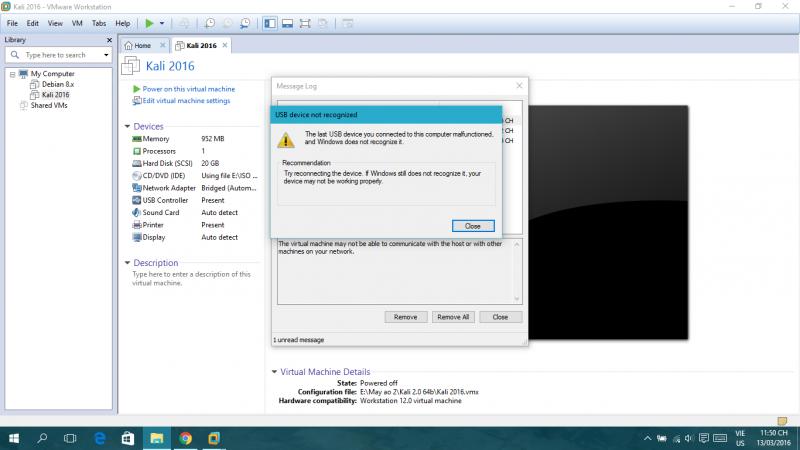Screen dimensions: 800x450
Task: Open the Action Center notification icon
Action: [704, 438]
